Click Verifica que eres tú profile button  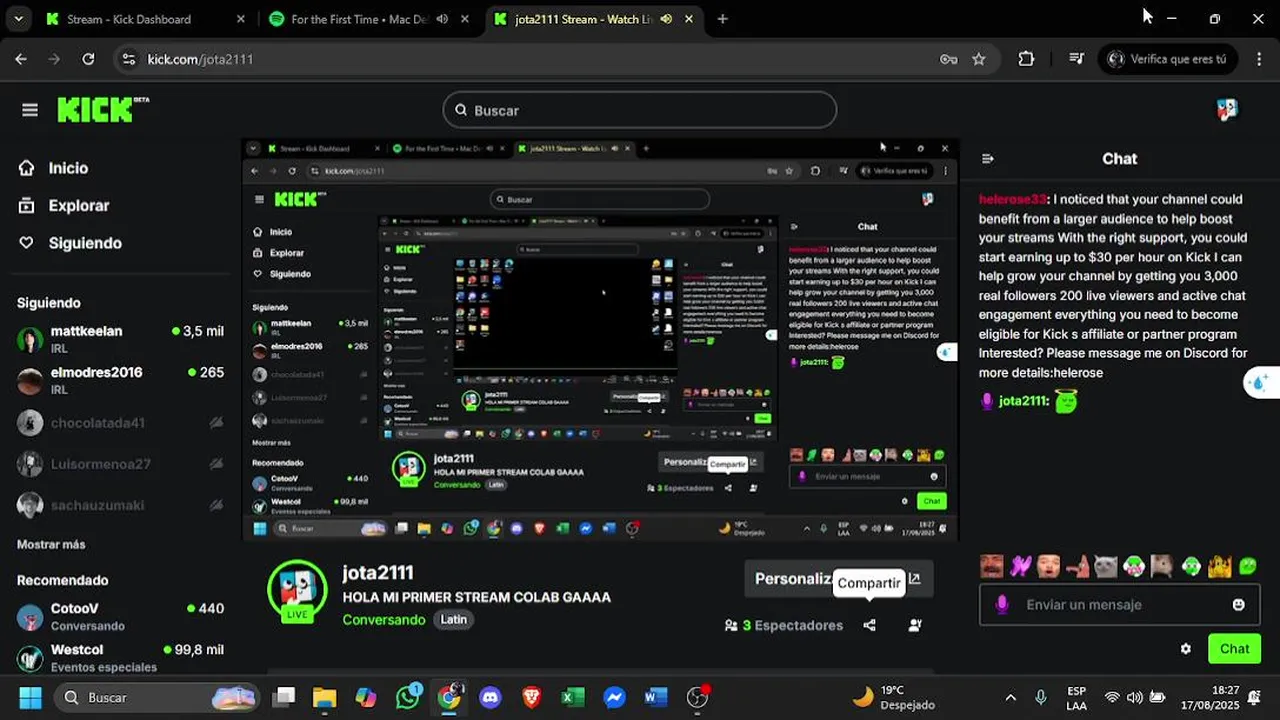tap(1167, 59)
